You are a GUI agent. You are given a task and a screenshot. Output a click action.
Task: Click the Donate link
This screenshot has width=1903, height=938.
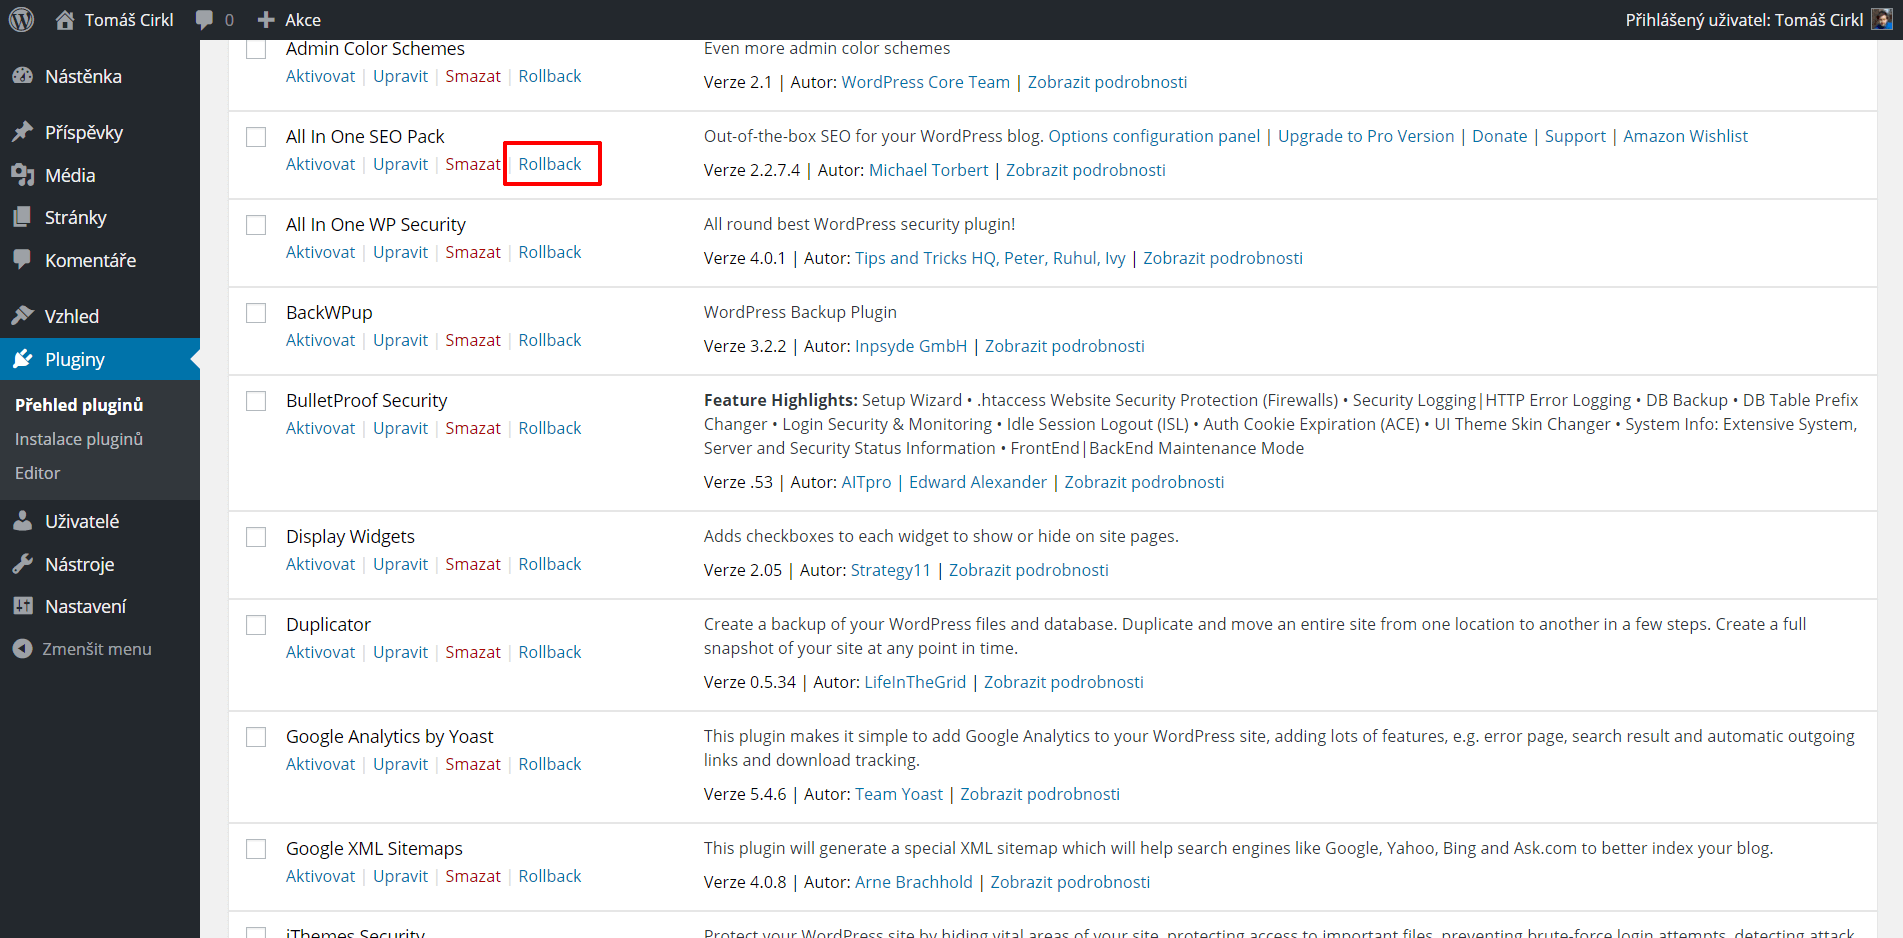tap(1499, 136)
